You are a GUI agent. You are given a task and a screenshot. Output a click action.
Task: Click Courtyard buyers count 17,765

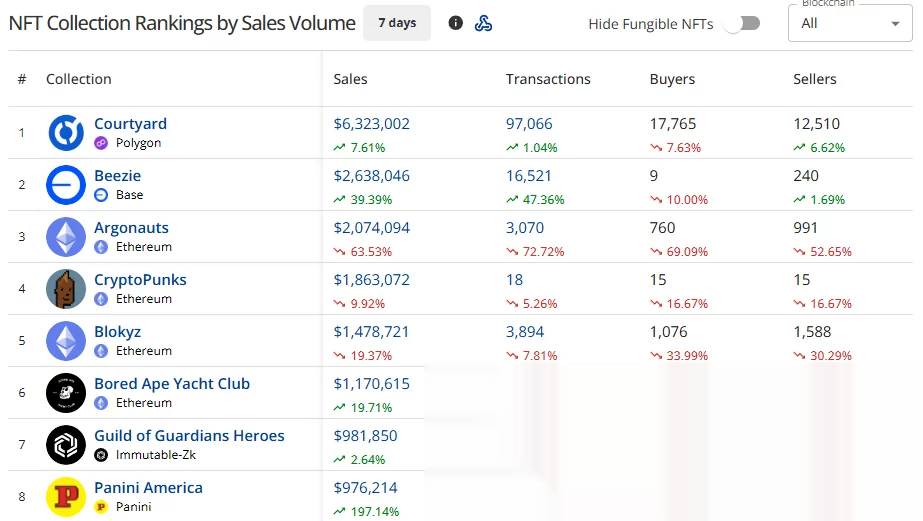(x=673, y=124)
